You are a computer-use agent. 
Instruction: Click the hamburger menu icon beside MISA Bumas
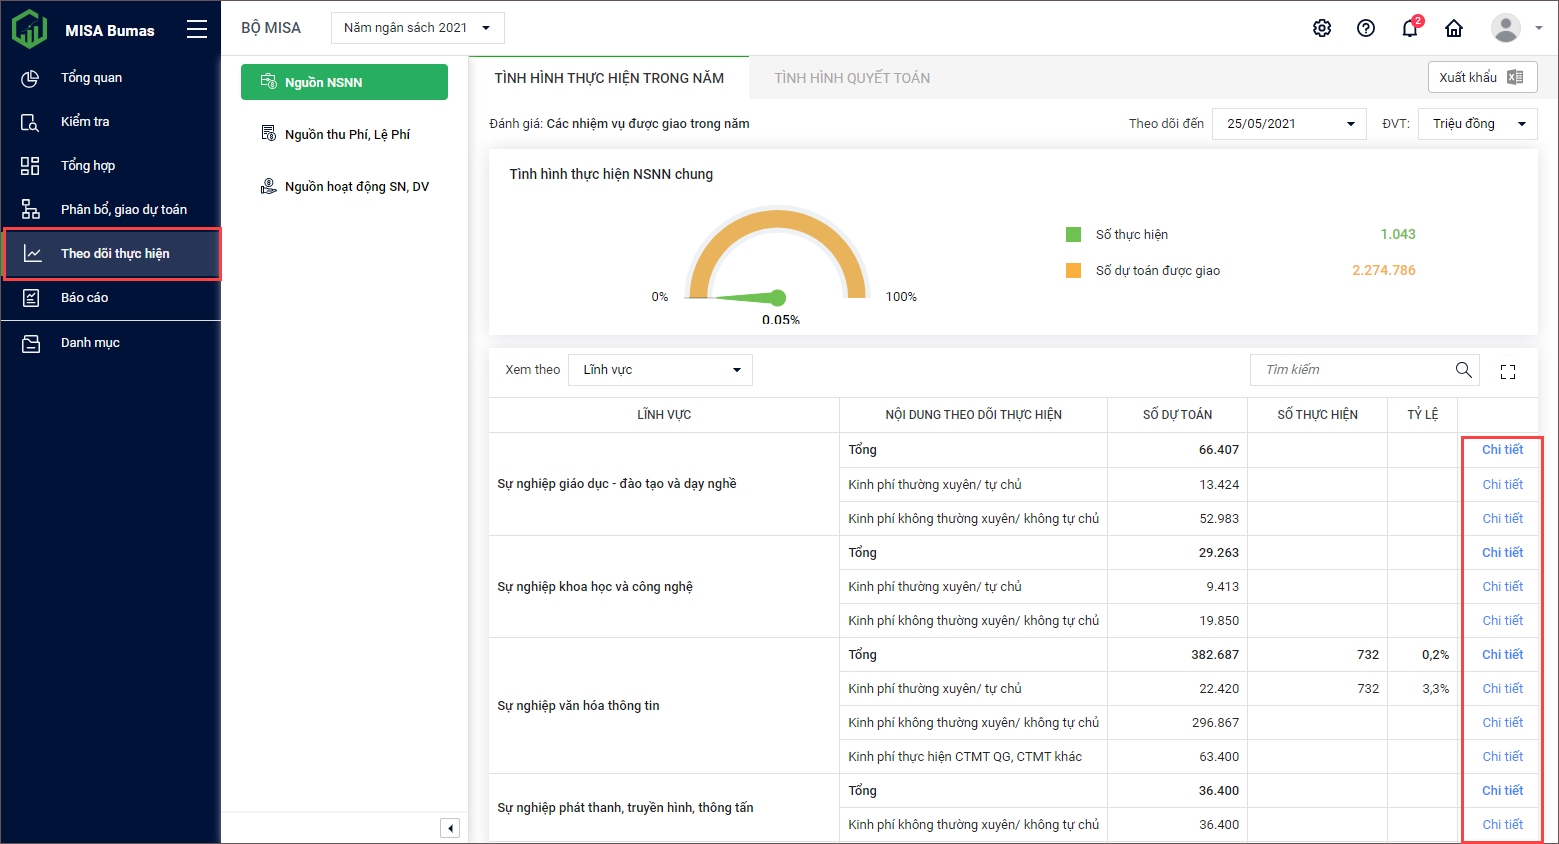[x=197, y=29]
